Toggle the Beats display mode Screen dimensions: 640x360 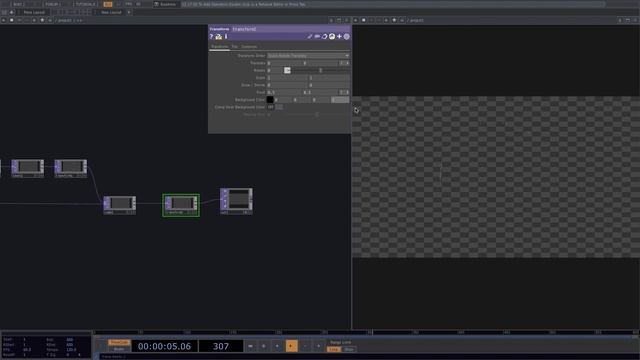pyautogui.click(x=119, y=349)
